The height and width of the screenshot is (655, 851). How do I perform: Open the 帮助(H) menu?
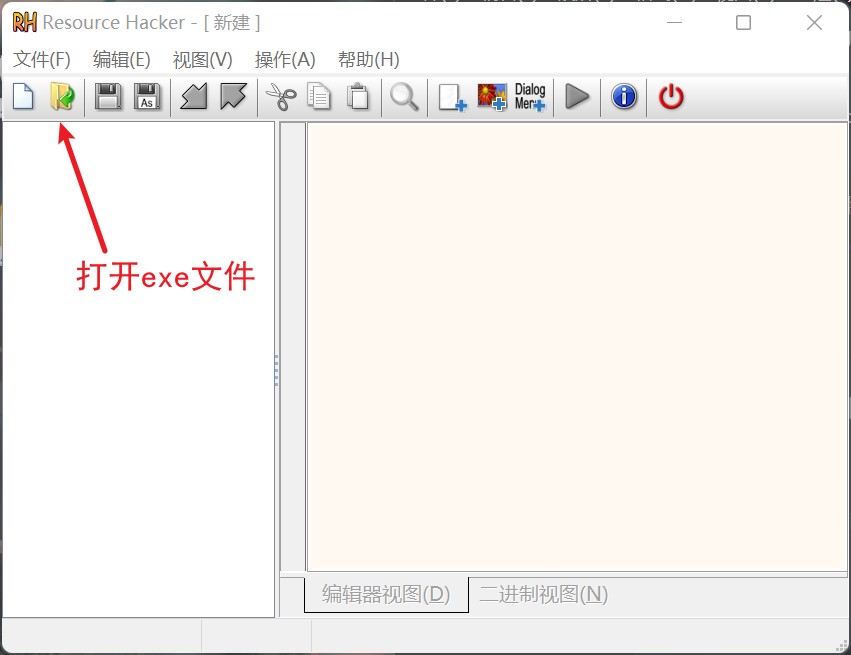point(369,59)
